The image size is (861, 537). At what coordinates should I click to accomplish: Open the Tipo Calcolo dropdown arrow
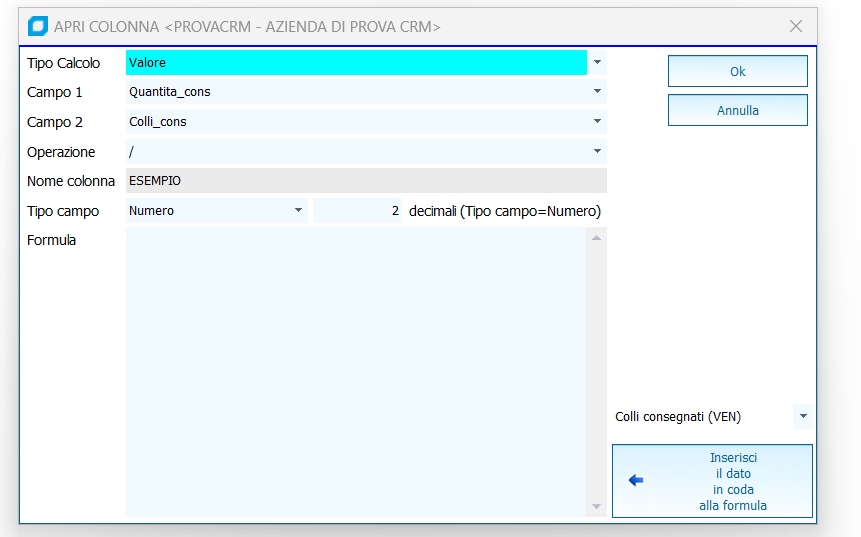[x=597, y=63]
